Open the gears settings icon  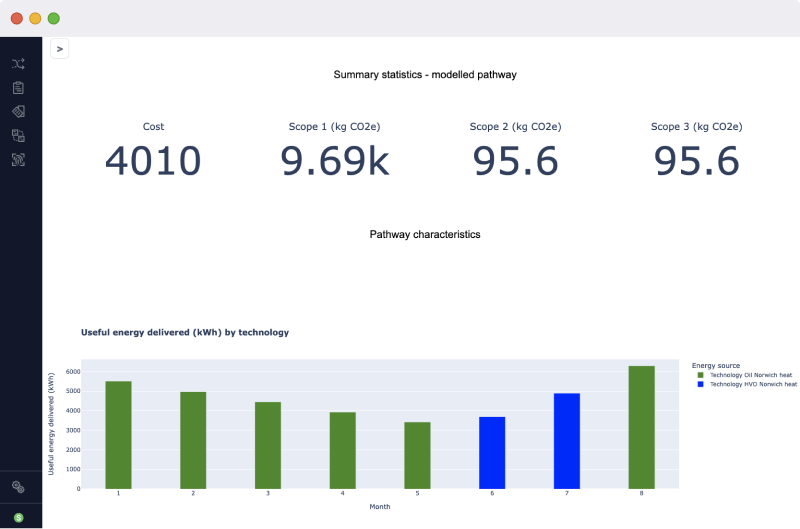18,486
